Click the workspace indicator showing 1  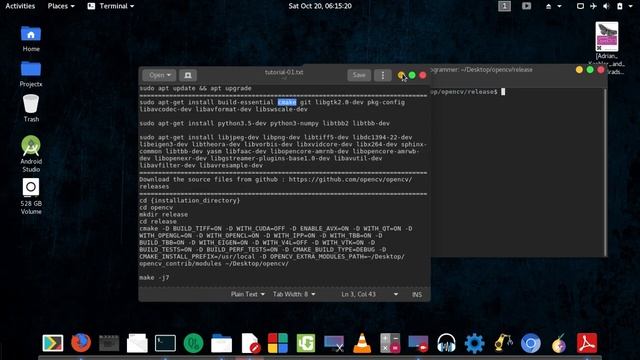click(x=504, y=6)
